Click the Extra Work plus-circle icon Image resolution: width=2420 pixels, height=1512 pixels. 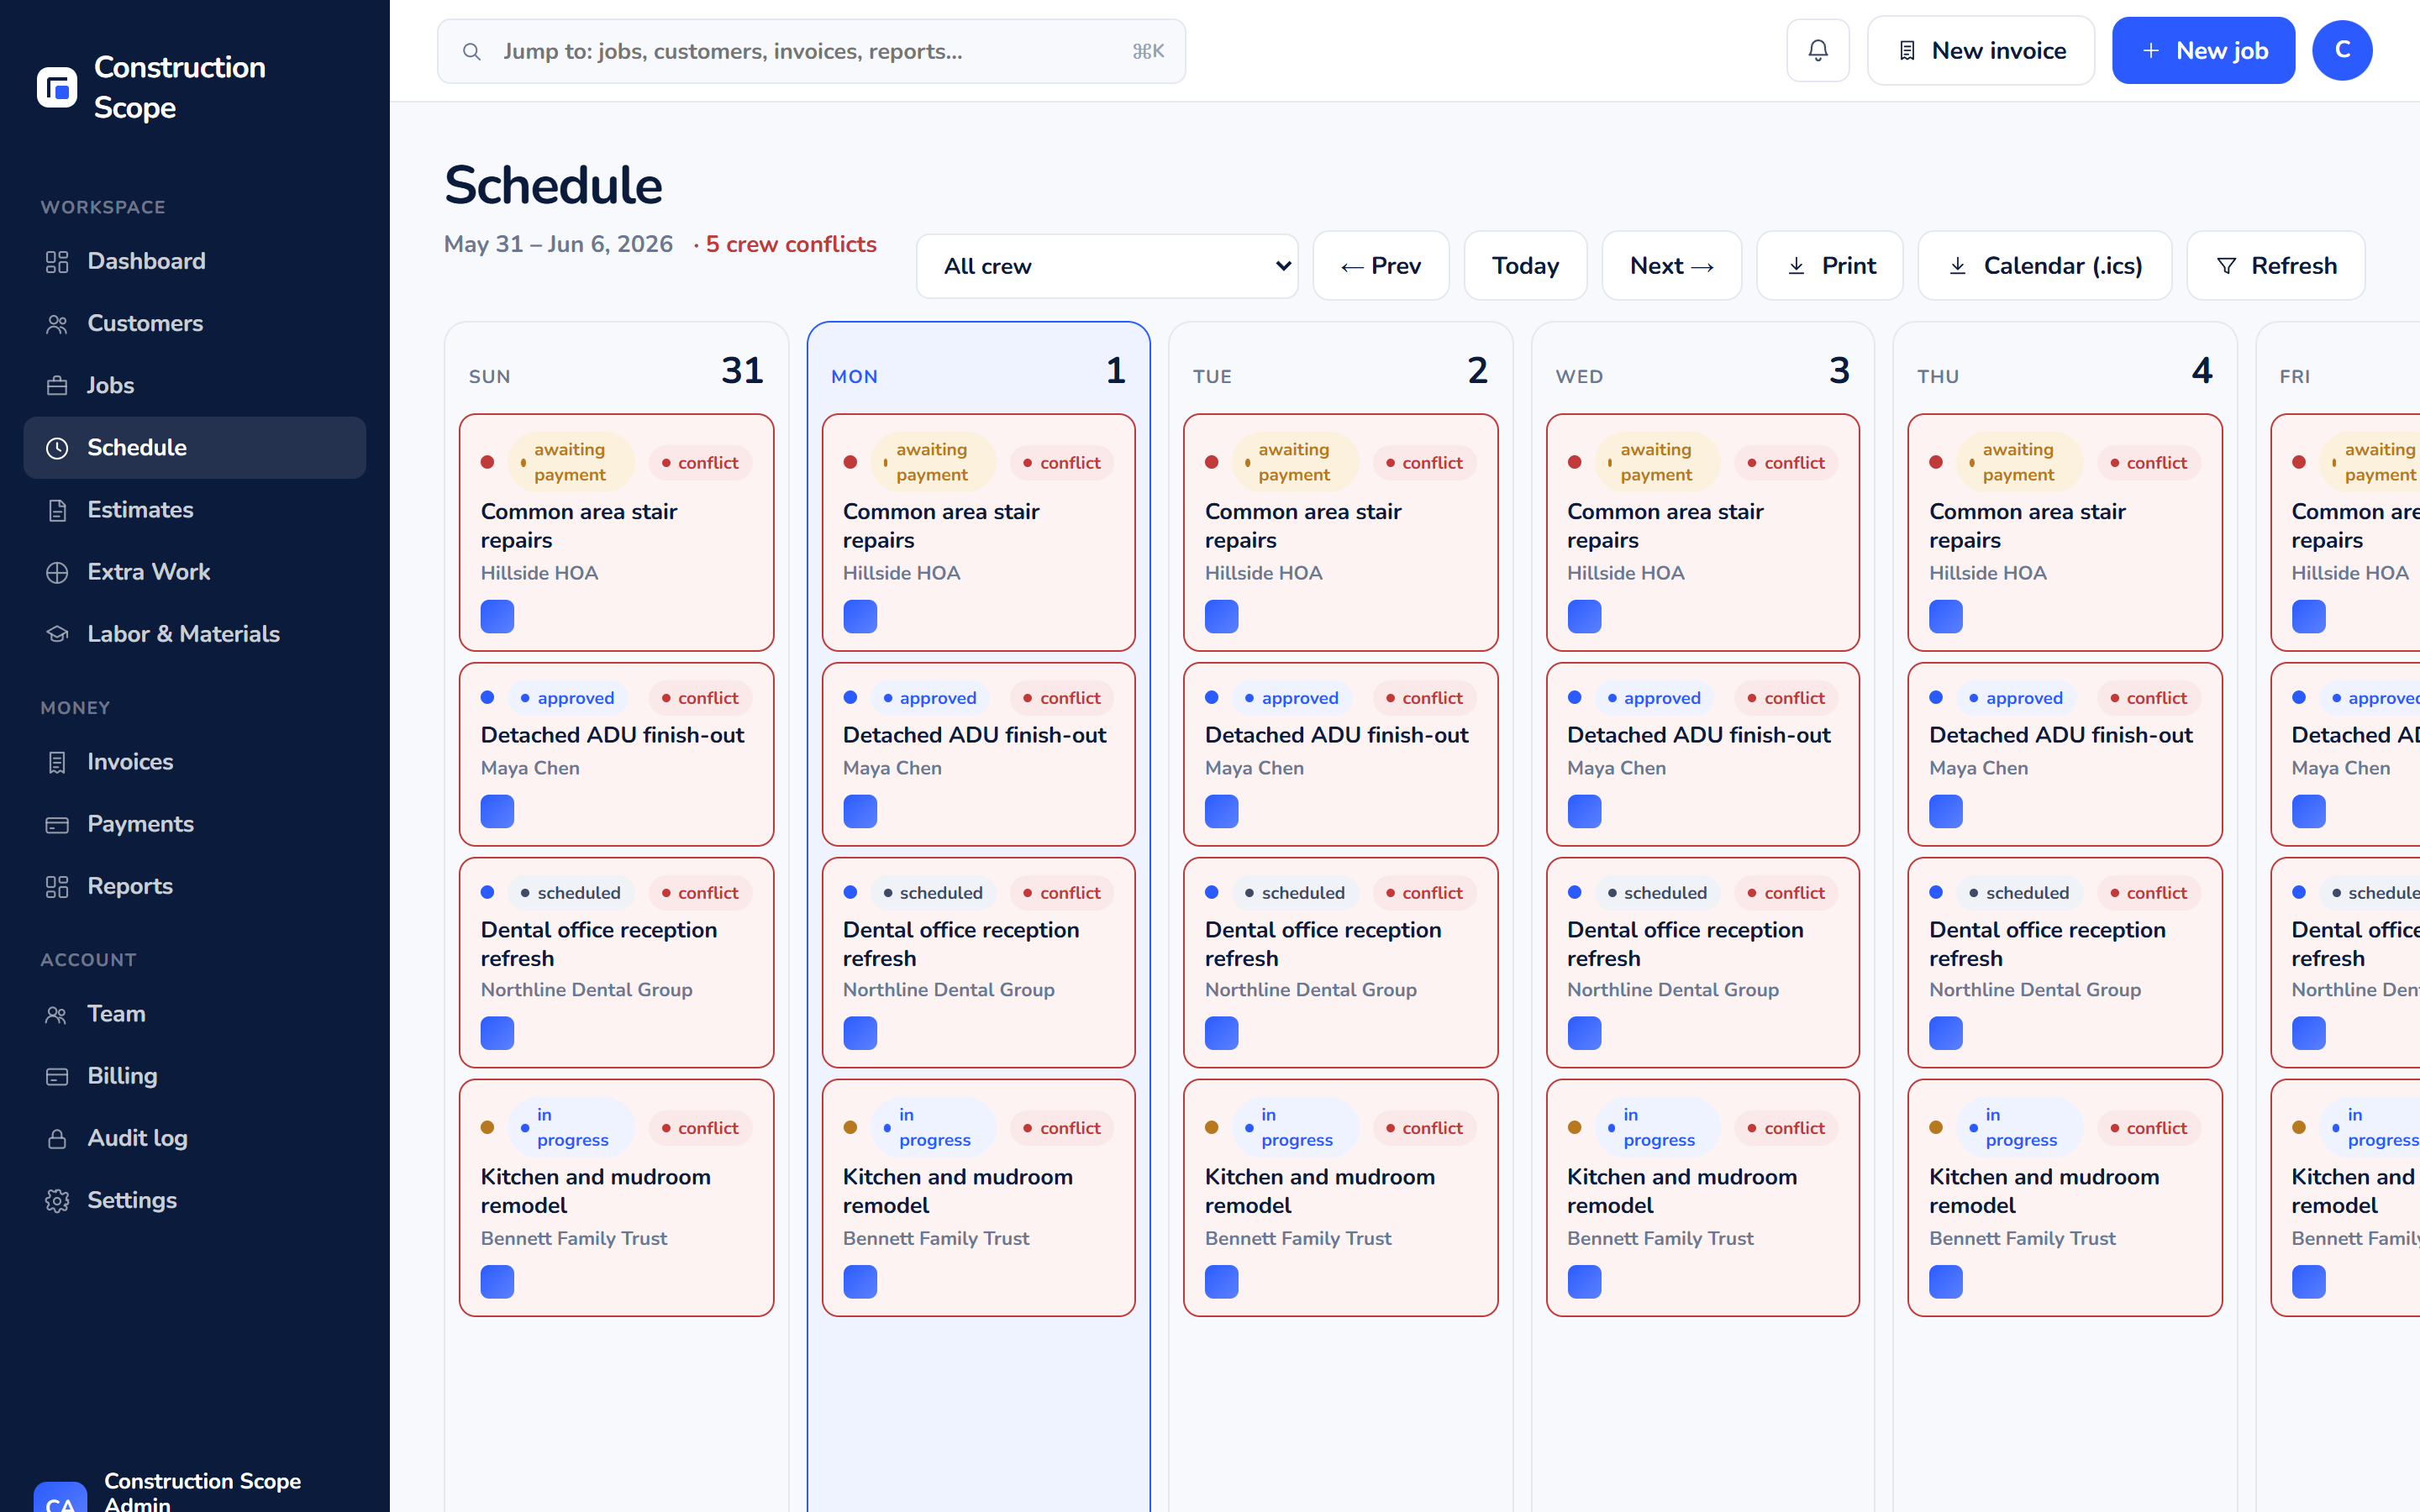(x=57, y=572)
